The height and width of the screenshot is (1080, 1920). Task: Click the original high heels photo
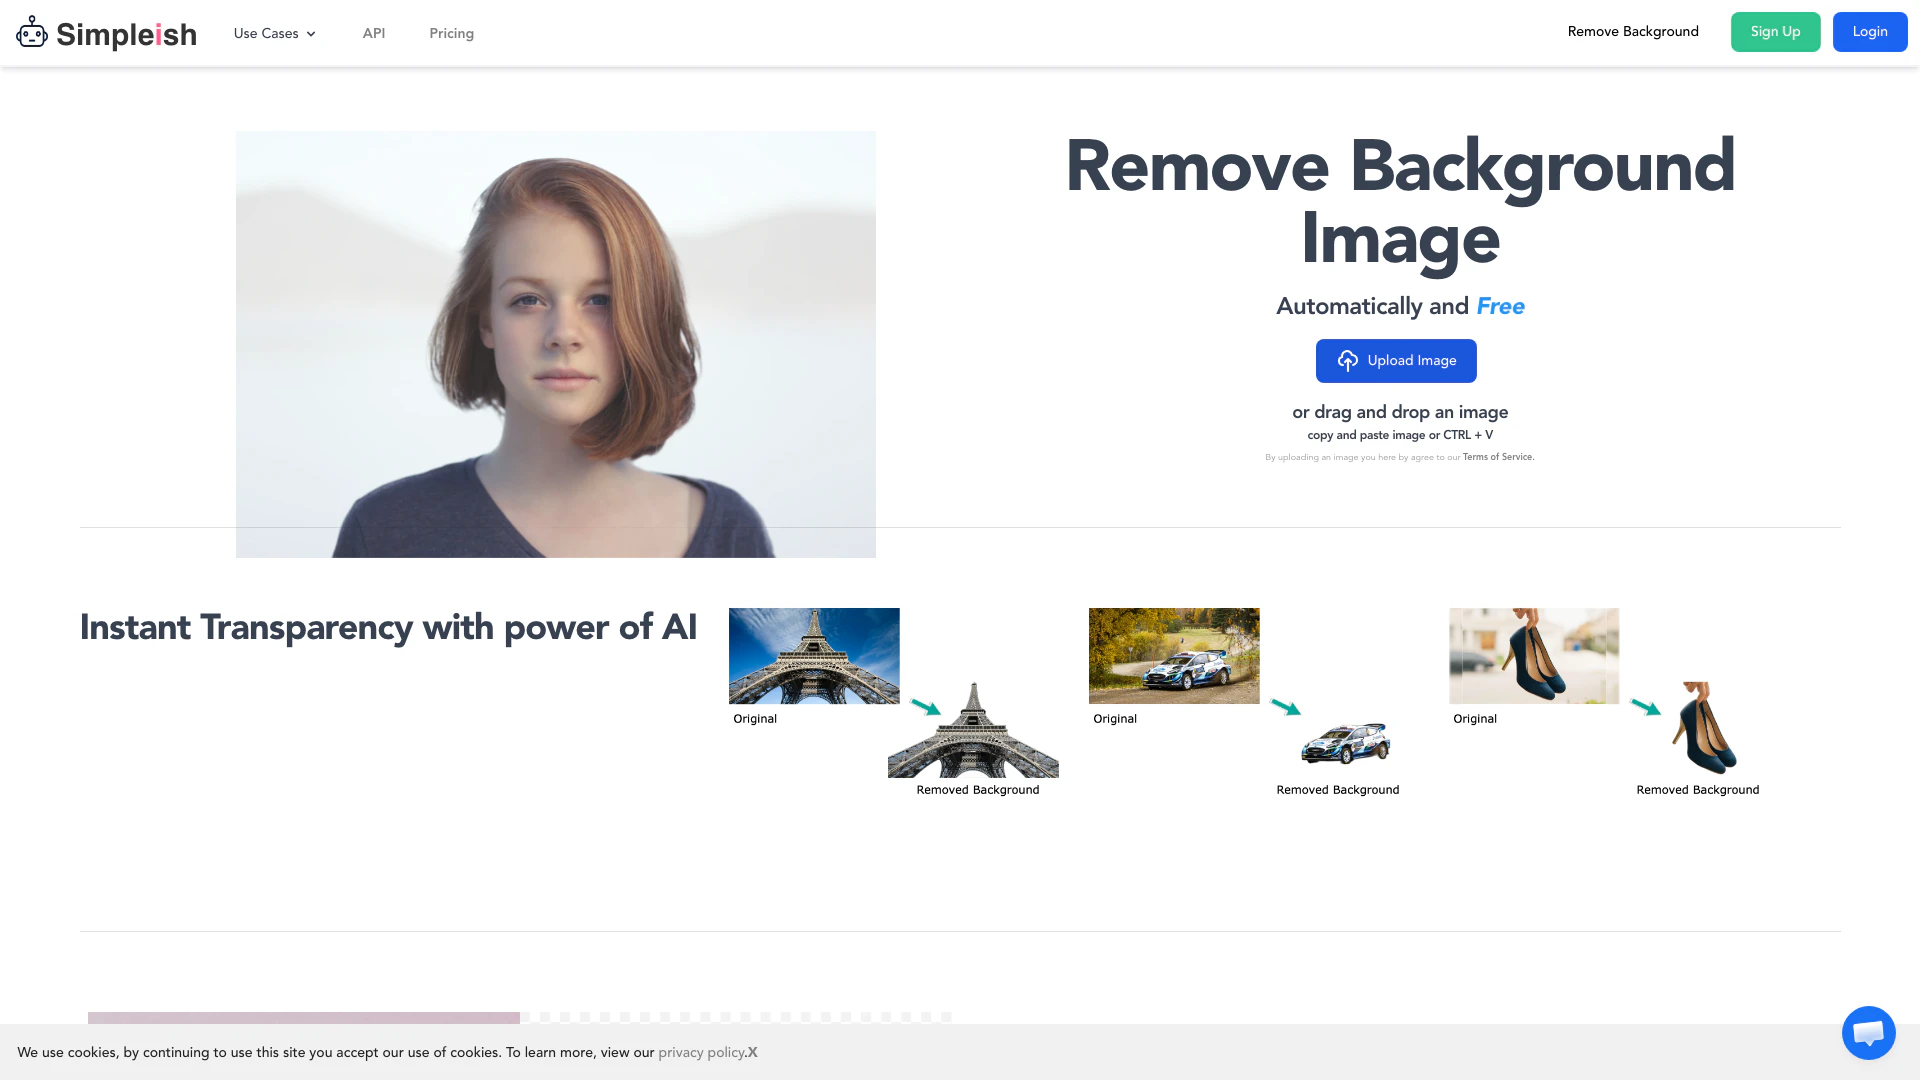point(1534,655)
